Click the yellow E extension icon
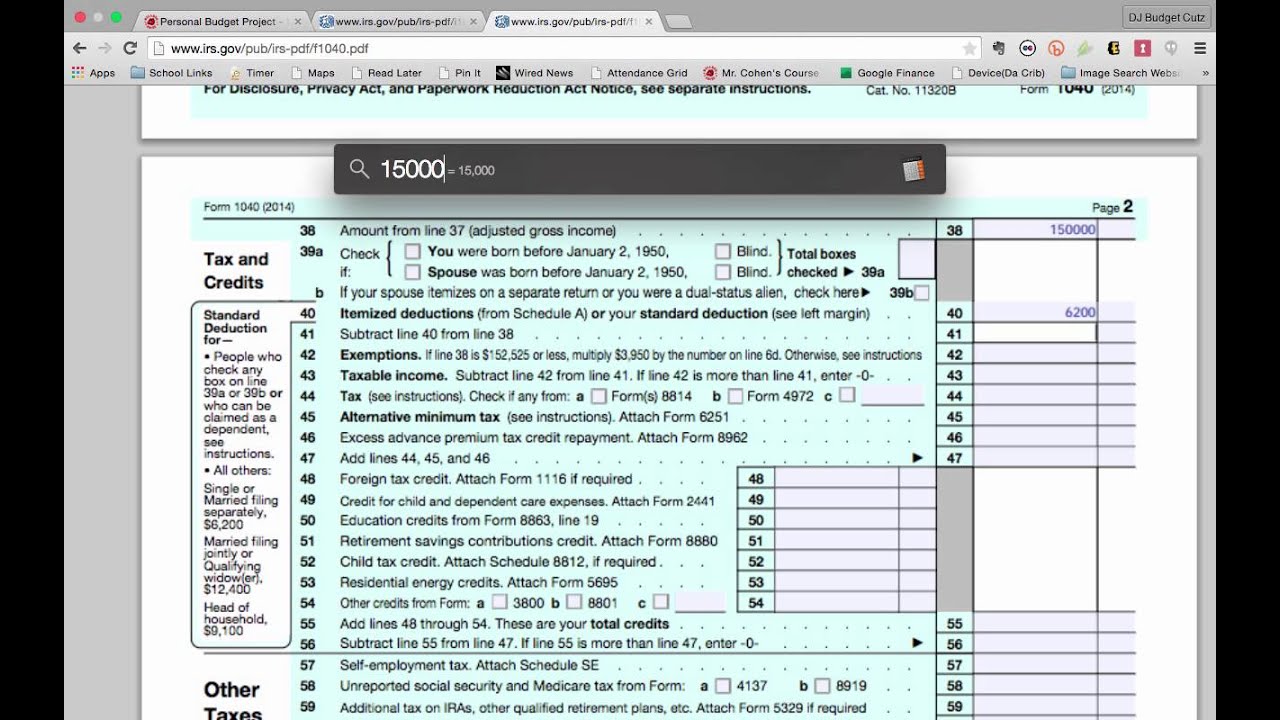The width and height of the screenshot is (1280, 720). [x=1114, y=48]
